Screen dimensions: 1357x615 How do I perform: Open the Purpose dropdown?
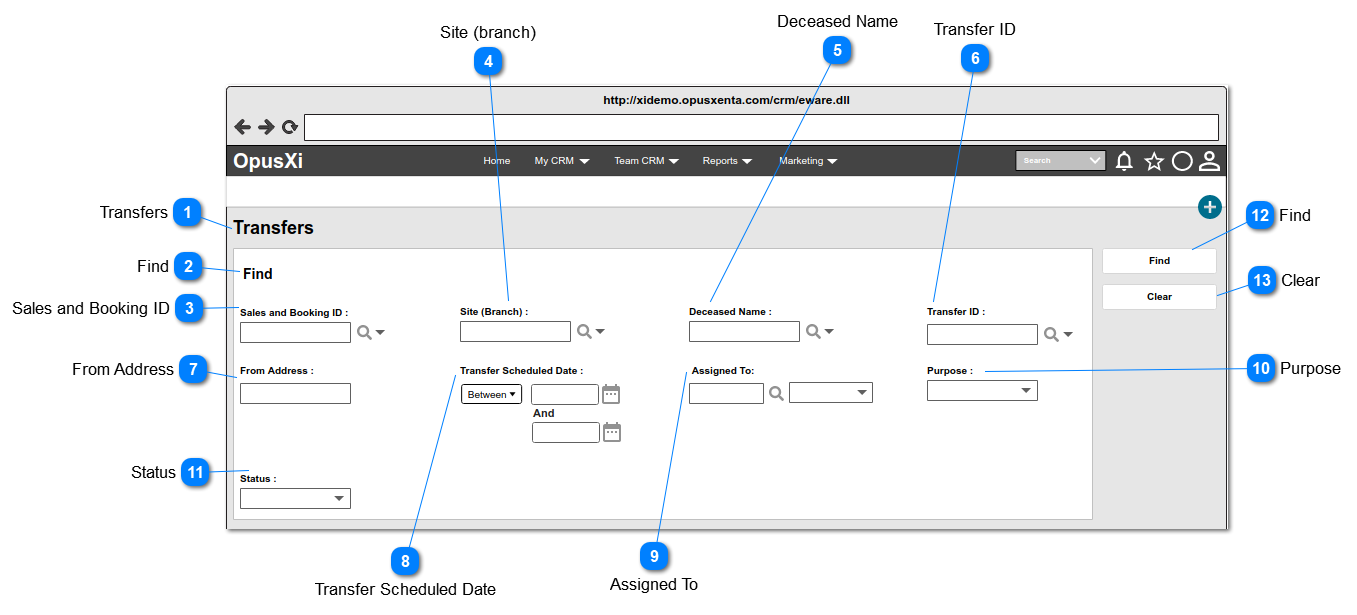coord(982,391)
